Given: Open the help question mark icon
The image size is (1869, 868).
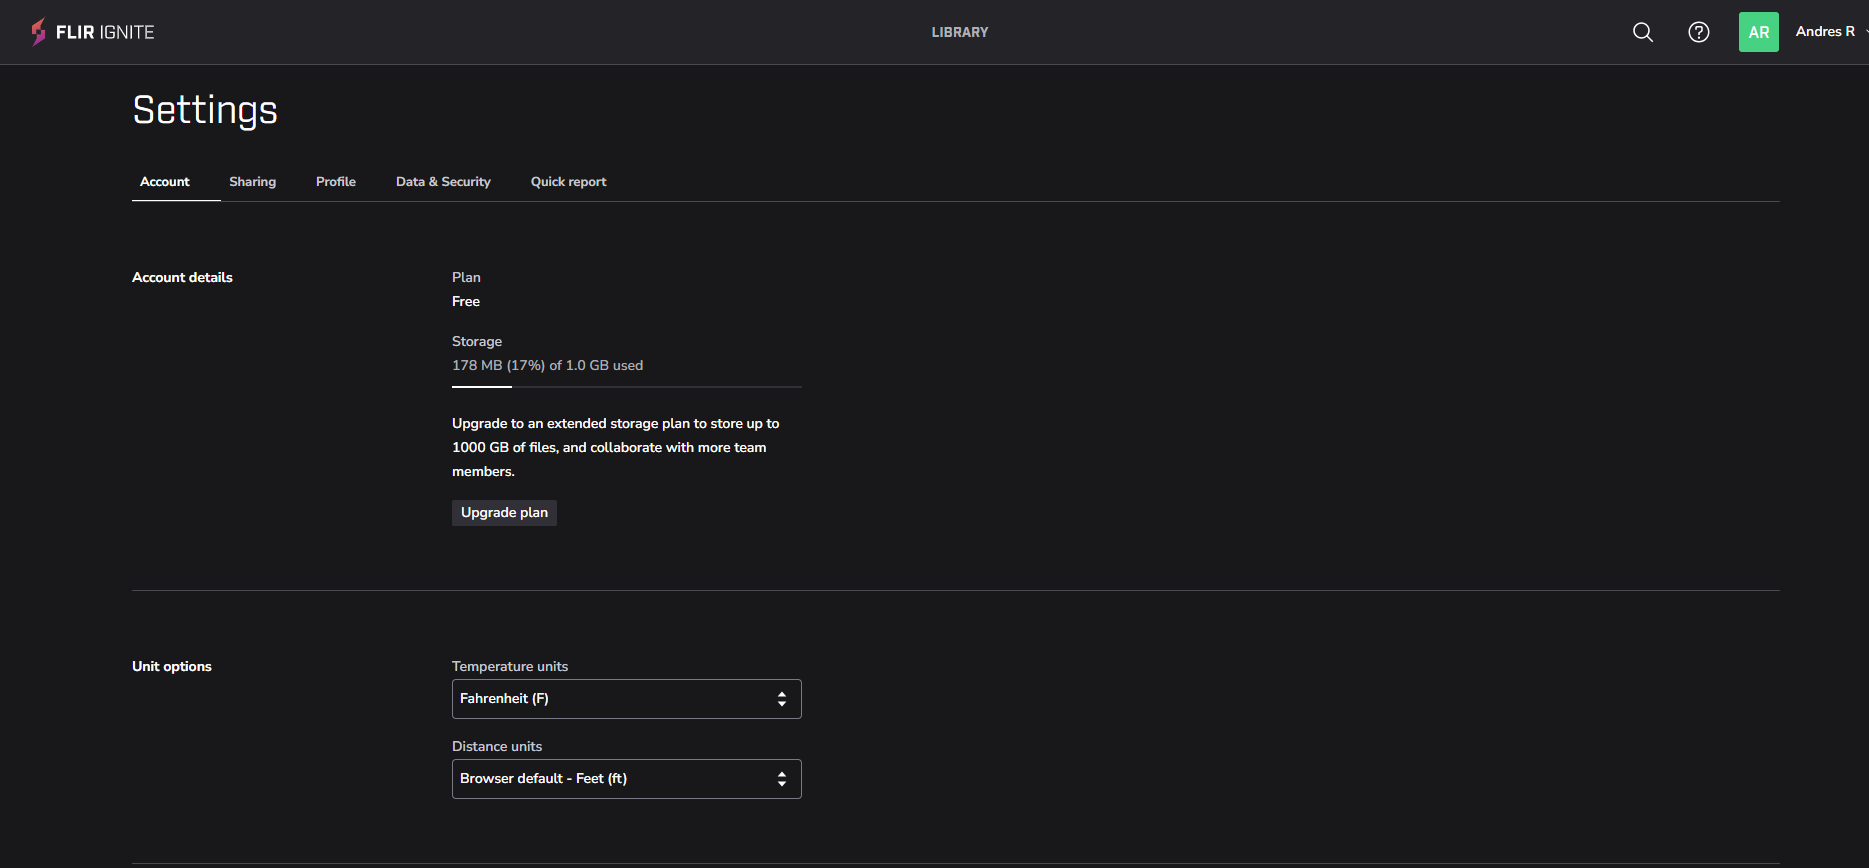Looking at the screenshot, I should (x=1699, y=32).
